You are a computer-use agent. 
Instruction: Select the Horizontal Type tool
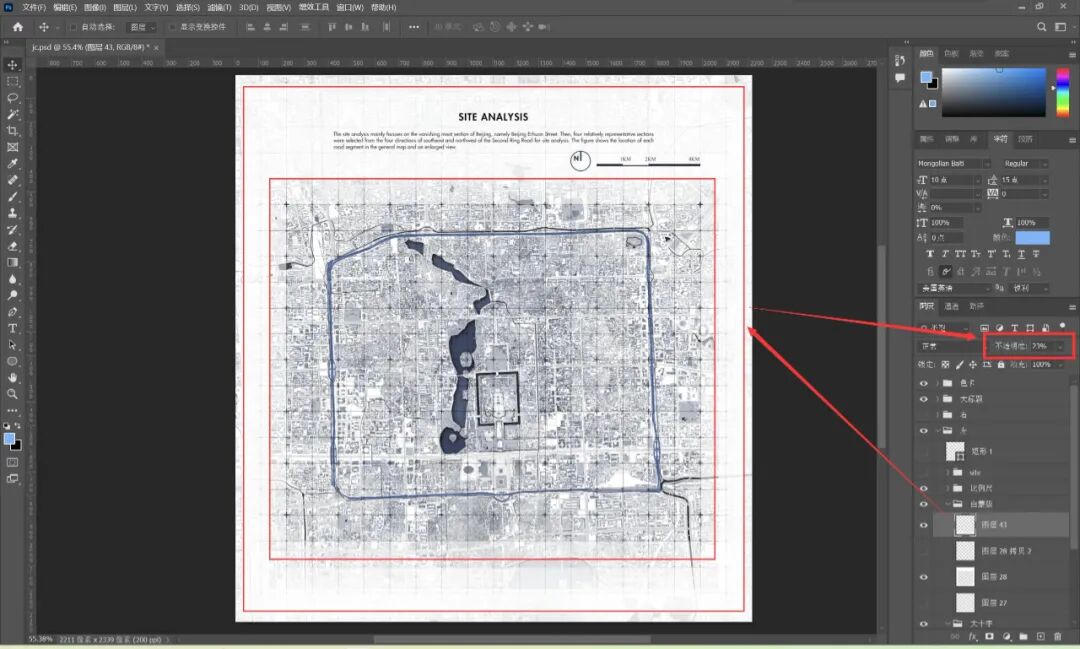[12, 329]
